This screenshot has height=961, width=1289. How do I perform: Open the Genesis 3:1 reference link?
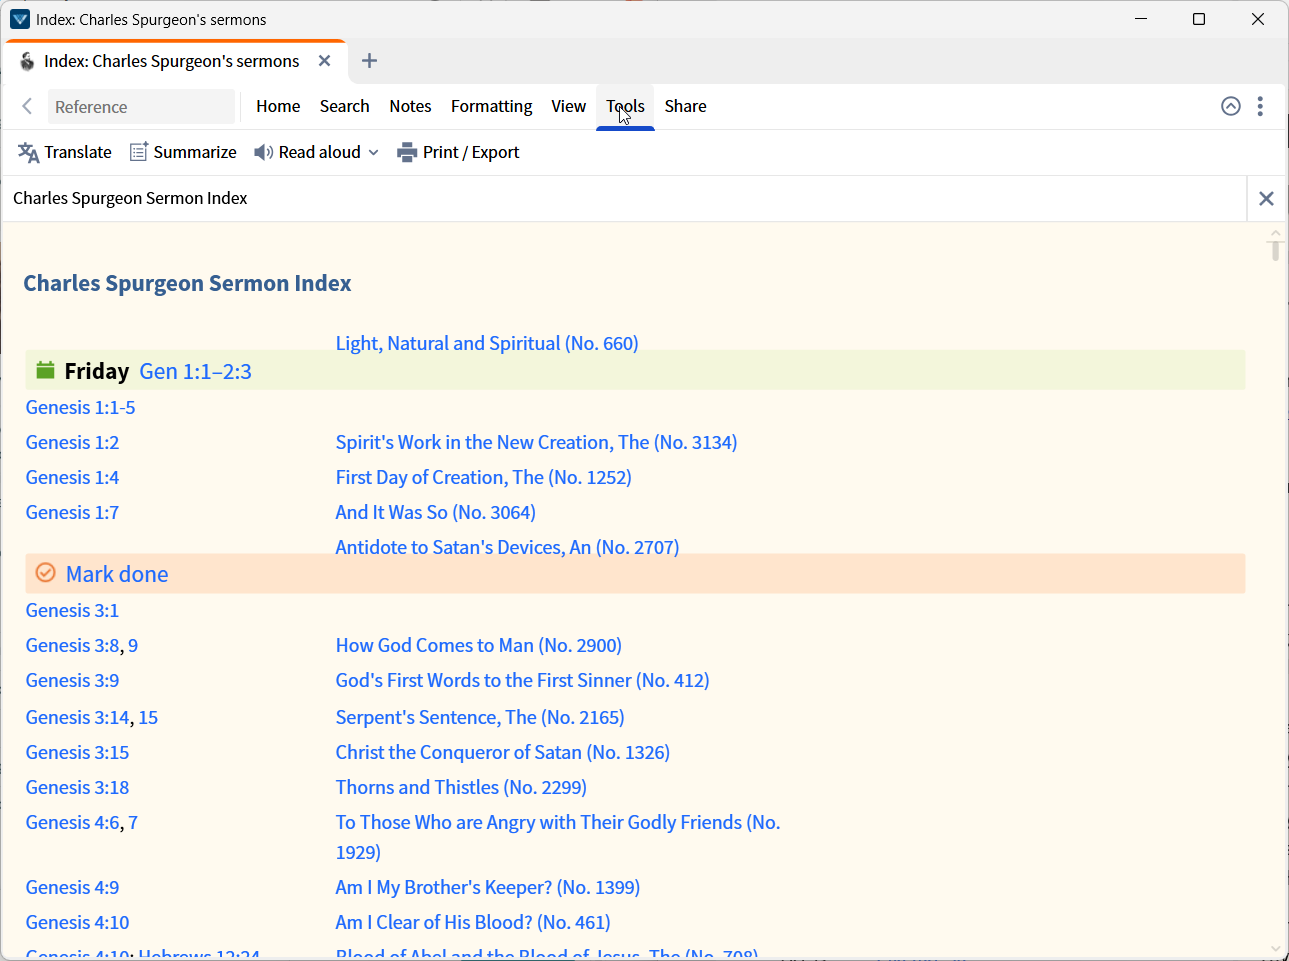click(x=72, y=610)
